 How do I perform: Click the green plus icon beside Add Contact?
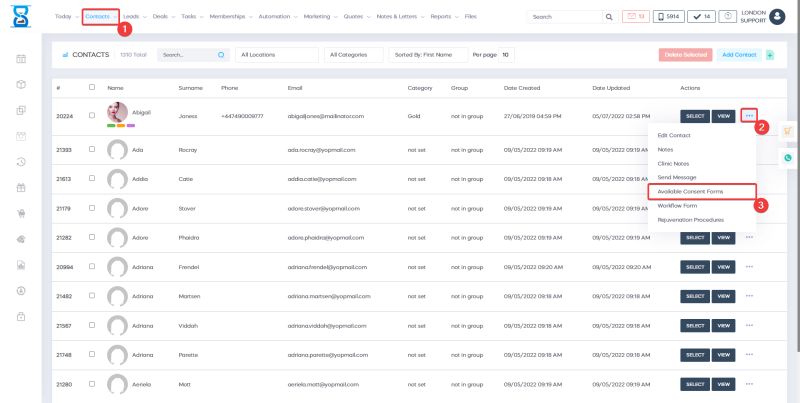pos(770,55)
